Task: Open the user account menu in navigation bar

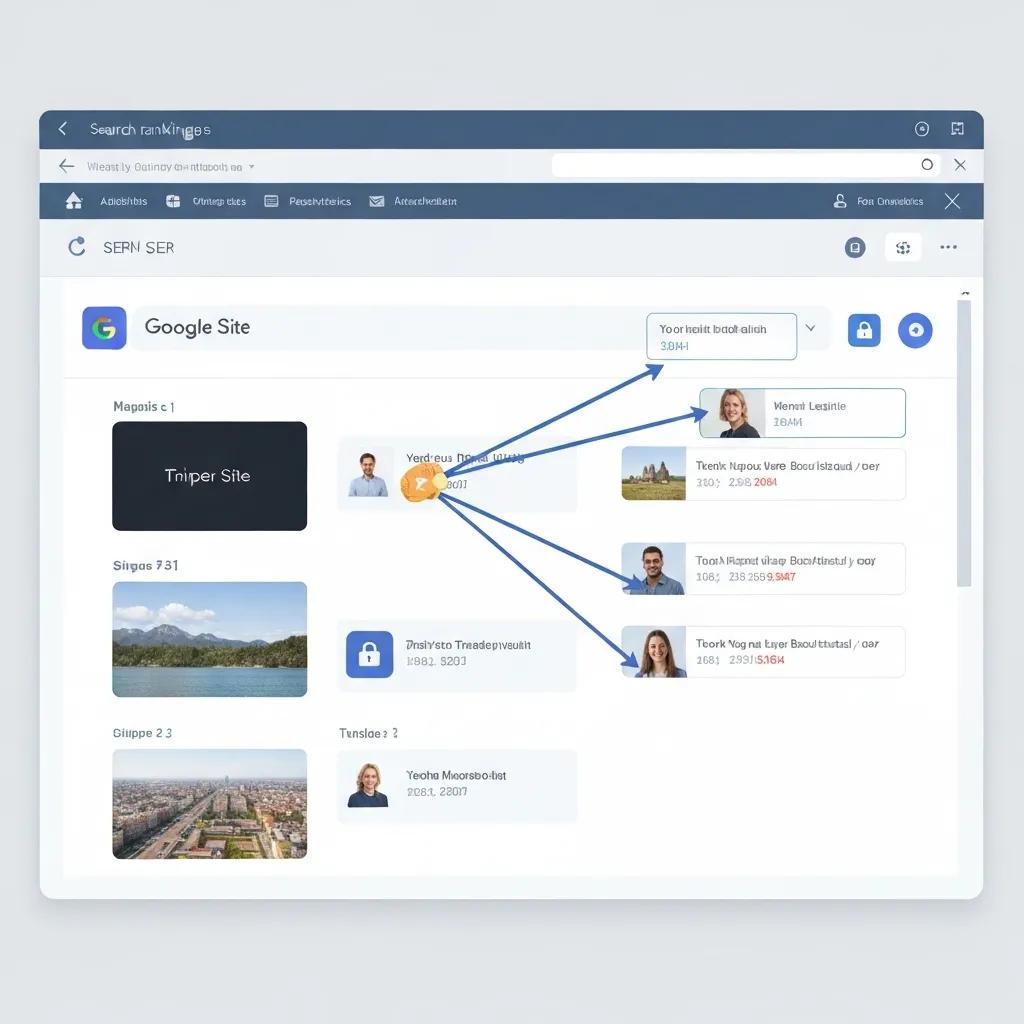Action: pyautogui.click(x=878, y=201)
